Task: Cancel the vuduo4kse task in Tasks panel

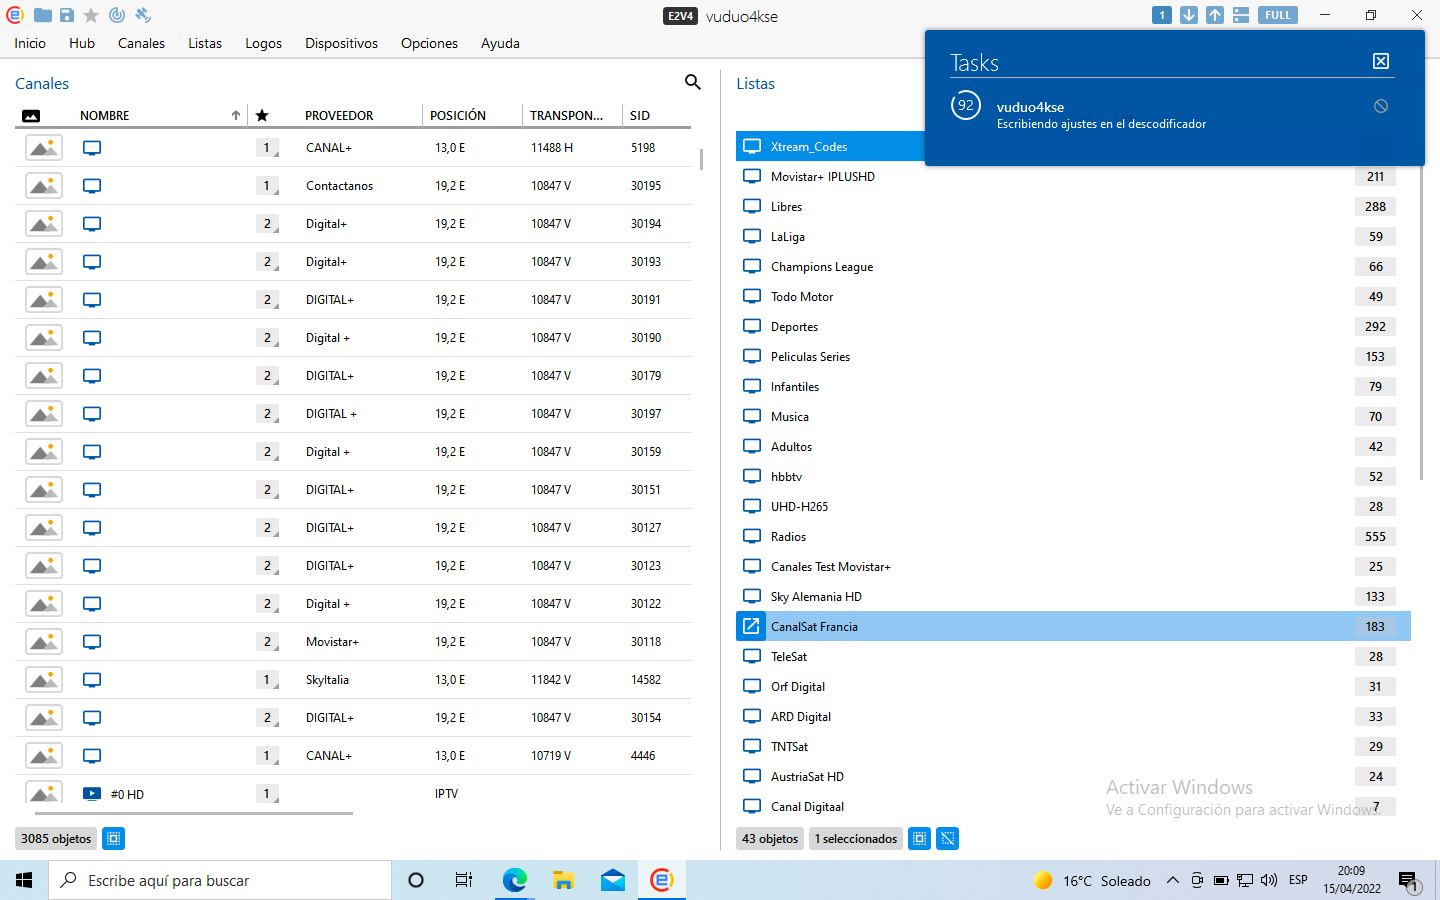Action: (1380, 106)
